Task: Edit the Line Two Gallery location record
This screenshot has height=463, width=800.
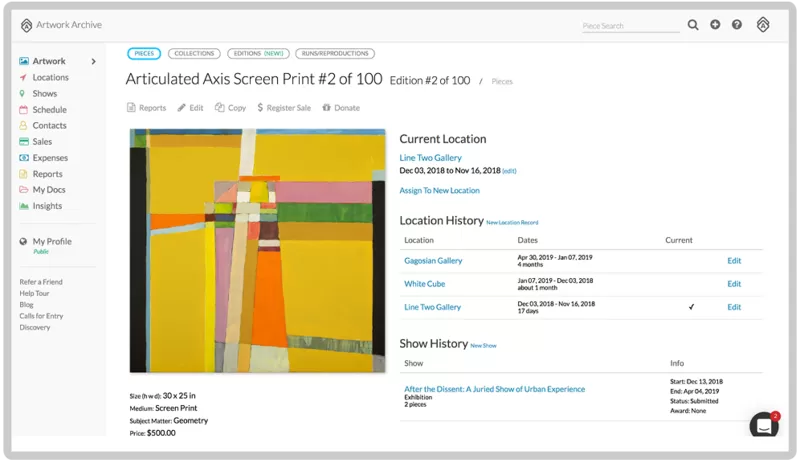Action: [734, 307]
